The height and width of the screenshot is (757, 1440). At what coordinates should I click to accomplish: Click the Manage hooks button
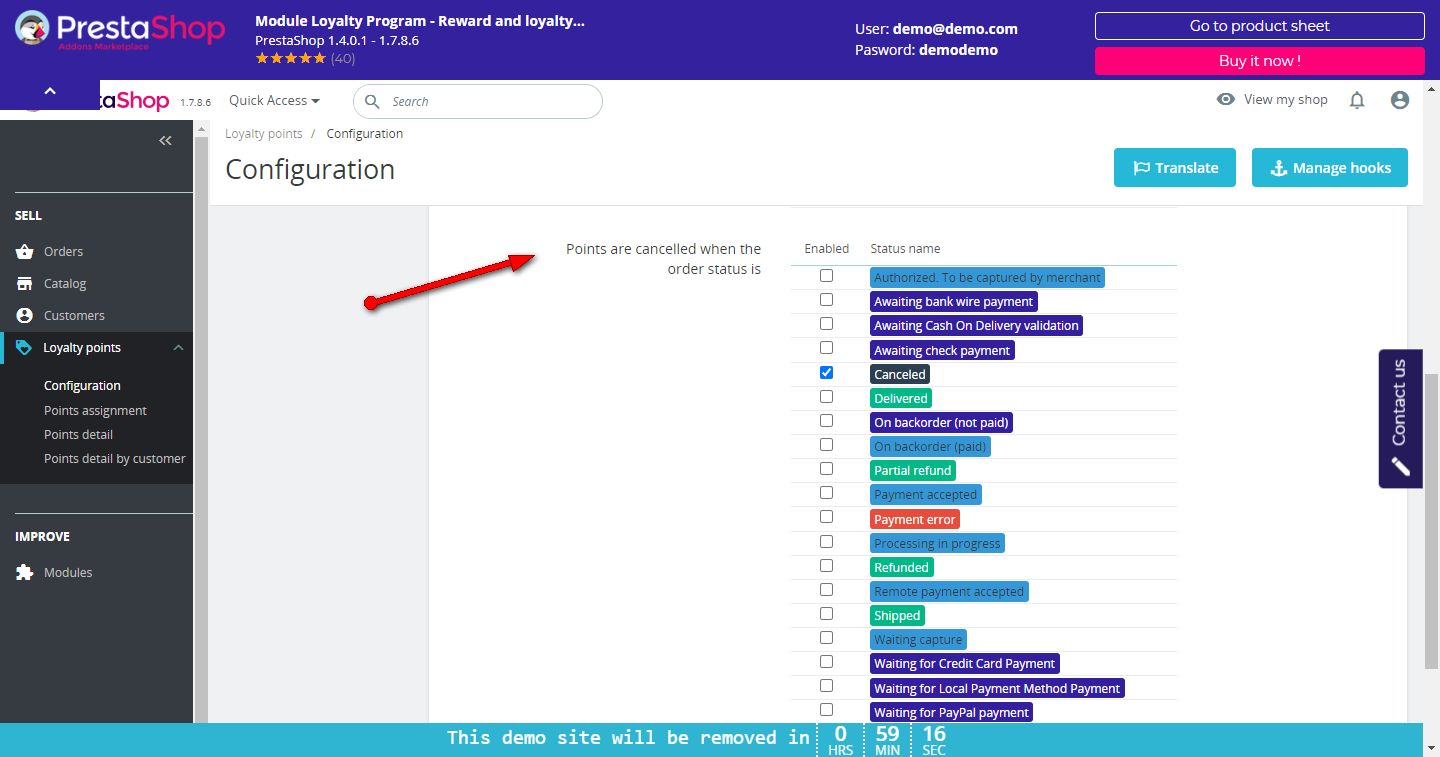[1330, 168]
